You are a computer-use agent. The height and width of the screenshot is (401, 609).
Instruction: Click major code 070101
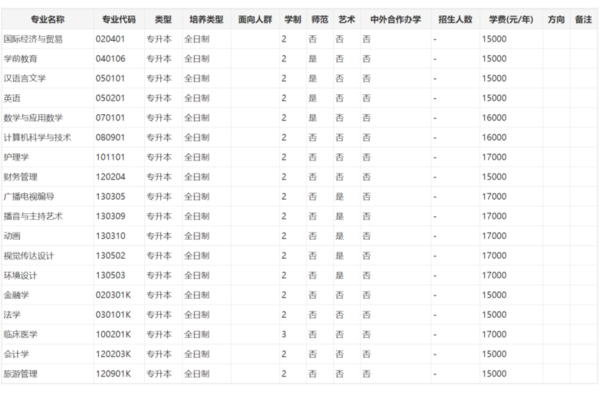pos(110,118)
